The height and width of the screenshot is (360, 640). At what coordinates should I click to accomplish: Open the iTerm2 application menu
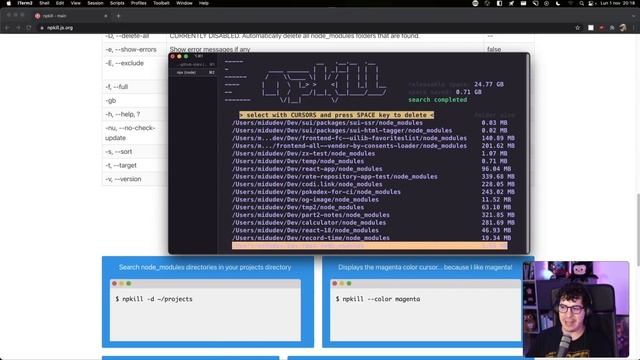(25, 3)
